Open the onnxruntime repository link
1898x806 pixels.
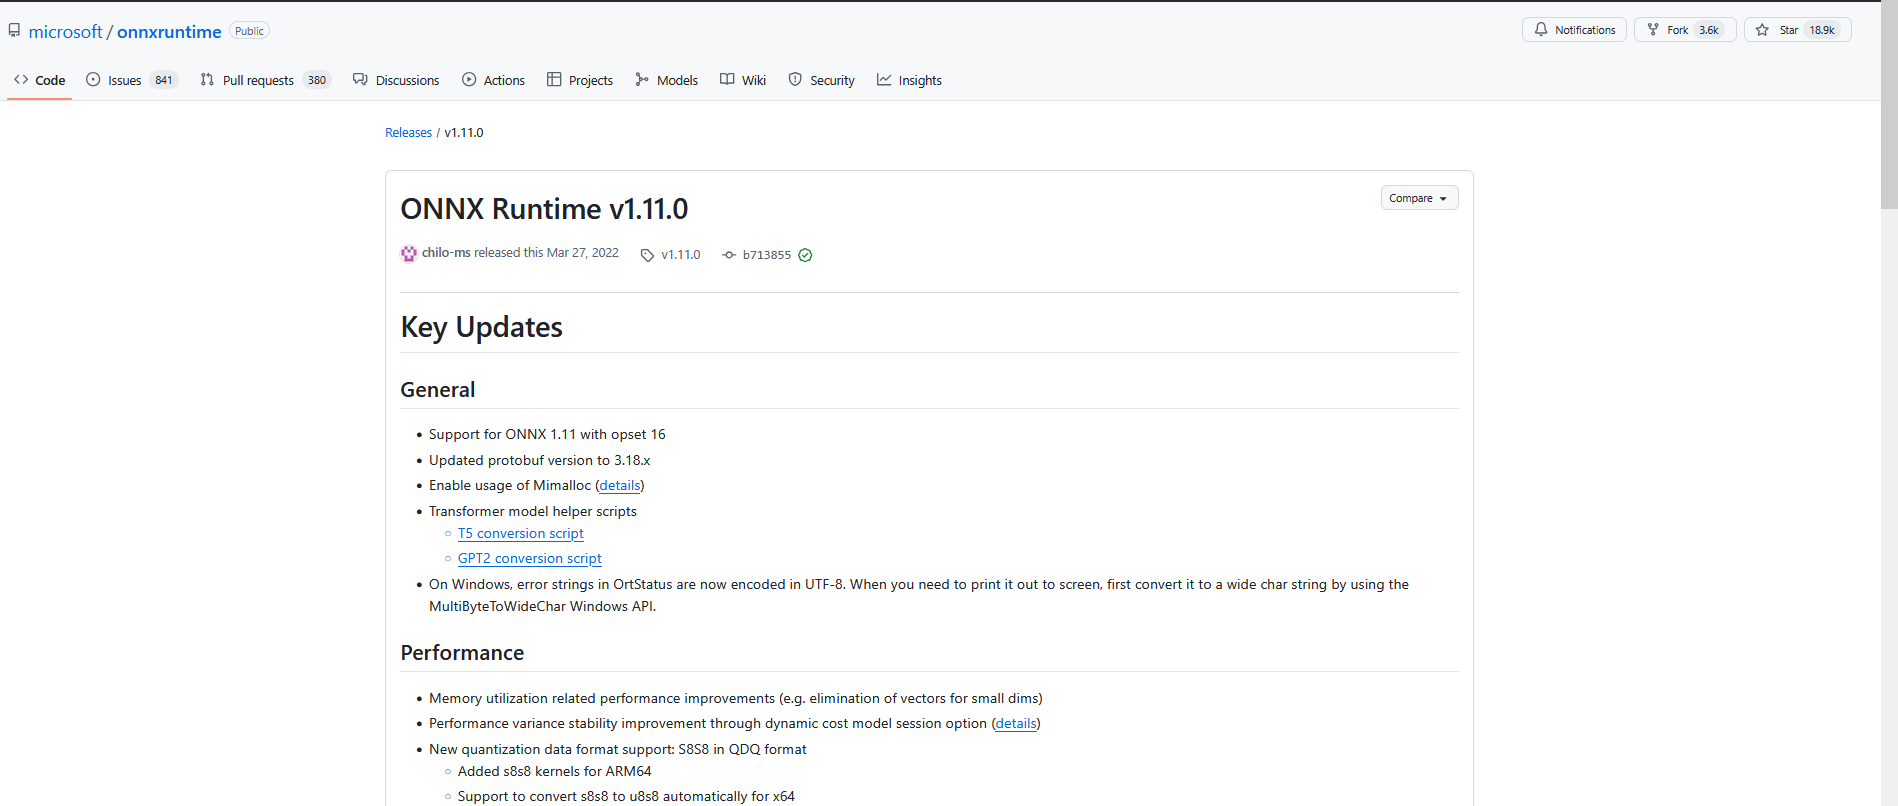tap(169, 32)
